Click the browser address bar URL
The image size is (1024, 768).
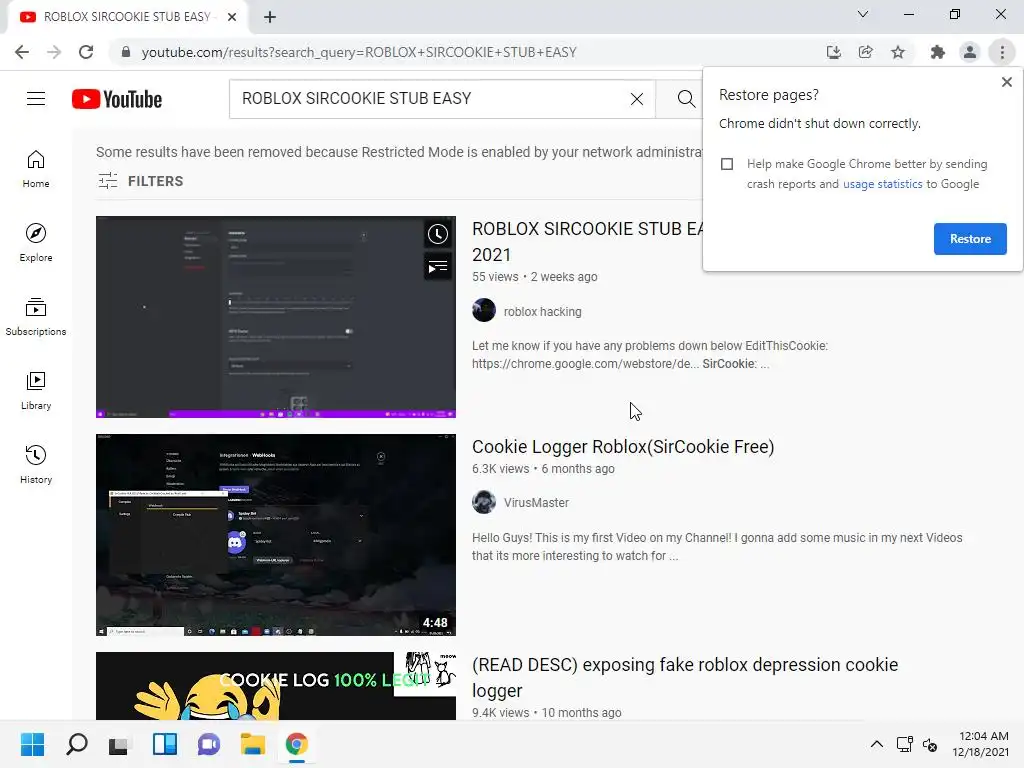click(x=359, y=52)
